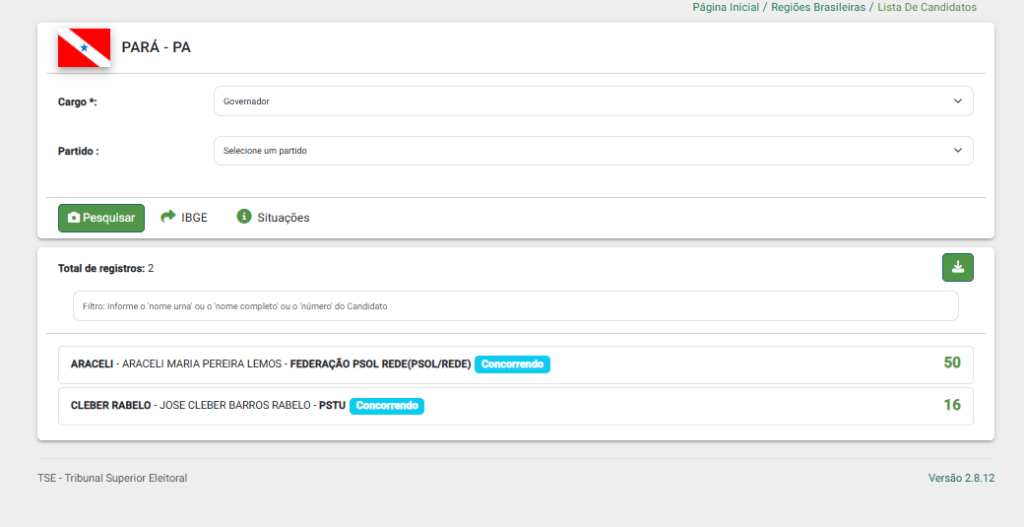Click PSTU party text
This screenshot has height=527, width=1024.
[332, 406]
